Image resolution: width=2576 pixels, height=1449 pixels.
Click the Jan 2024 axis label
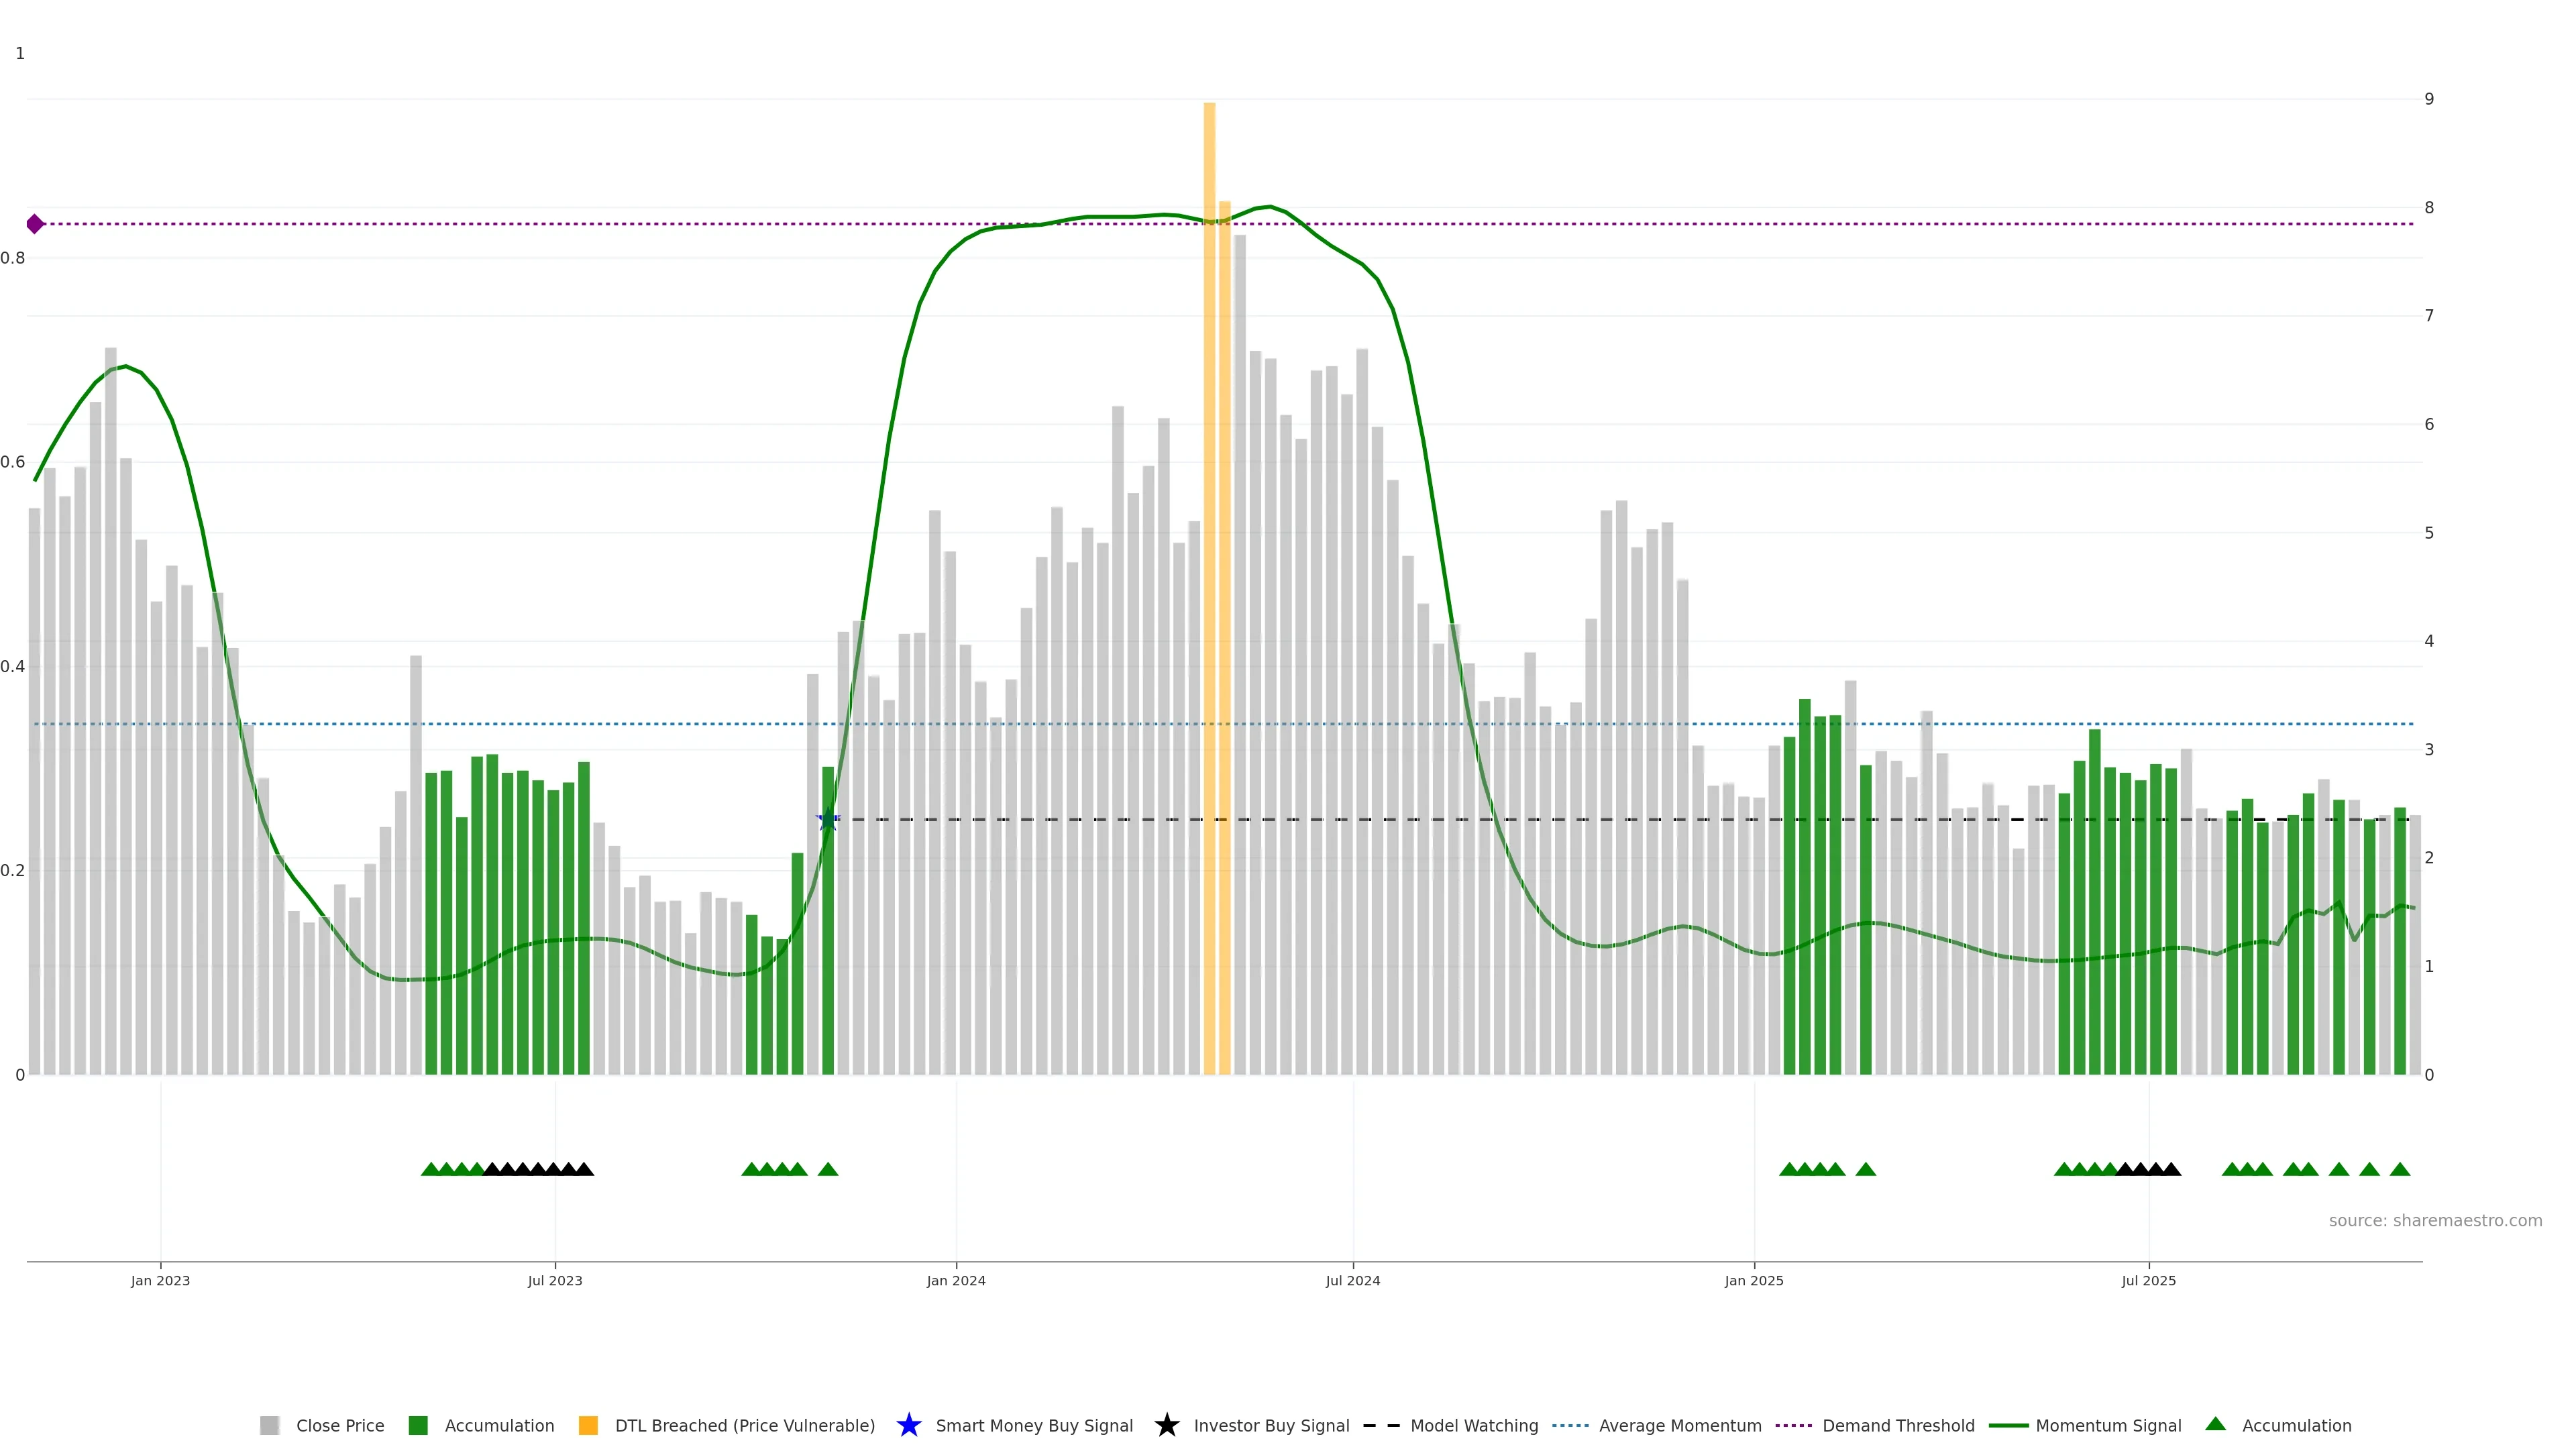tap(956, 1280)
